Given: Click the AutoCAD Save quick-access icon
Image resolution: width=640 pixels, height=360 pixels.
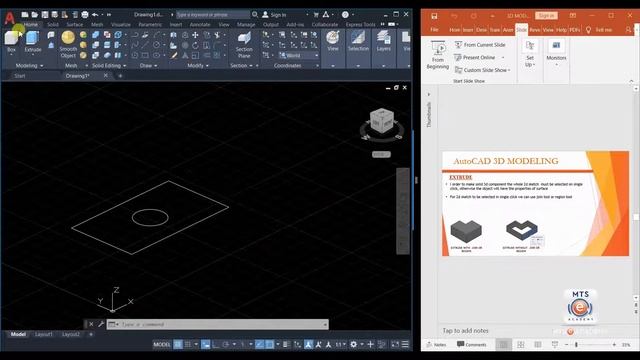Looking at the screenshot, I should coord(44,15).
